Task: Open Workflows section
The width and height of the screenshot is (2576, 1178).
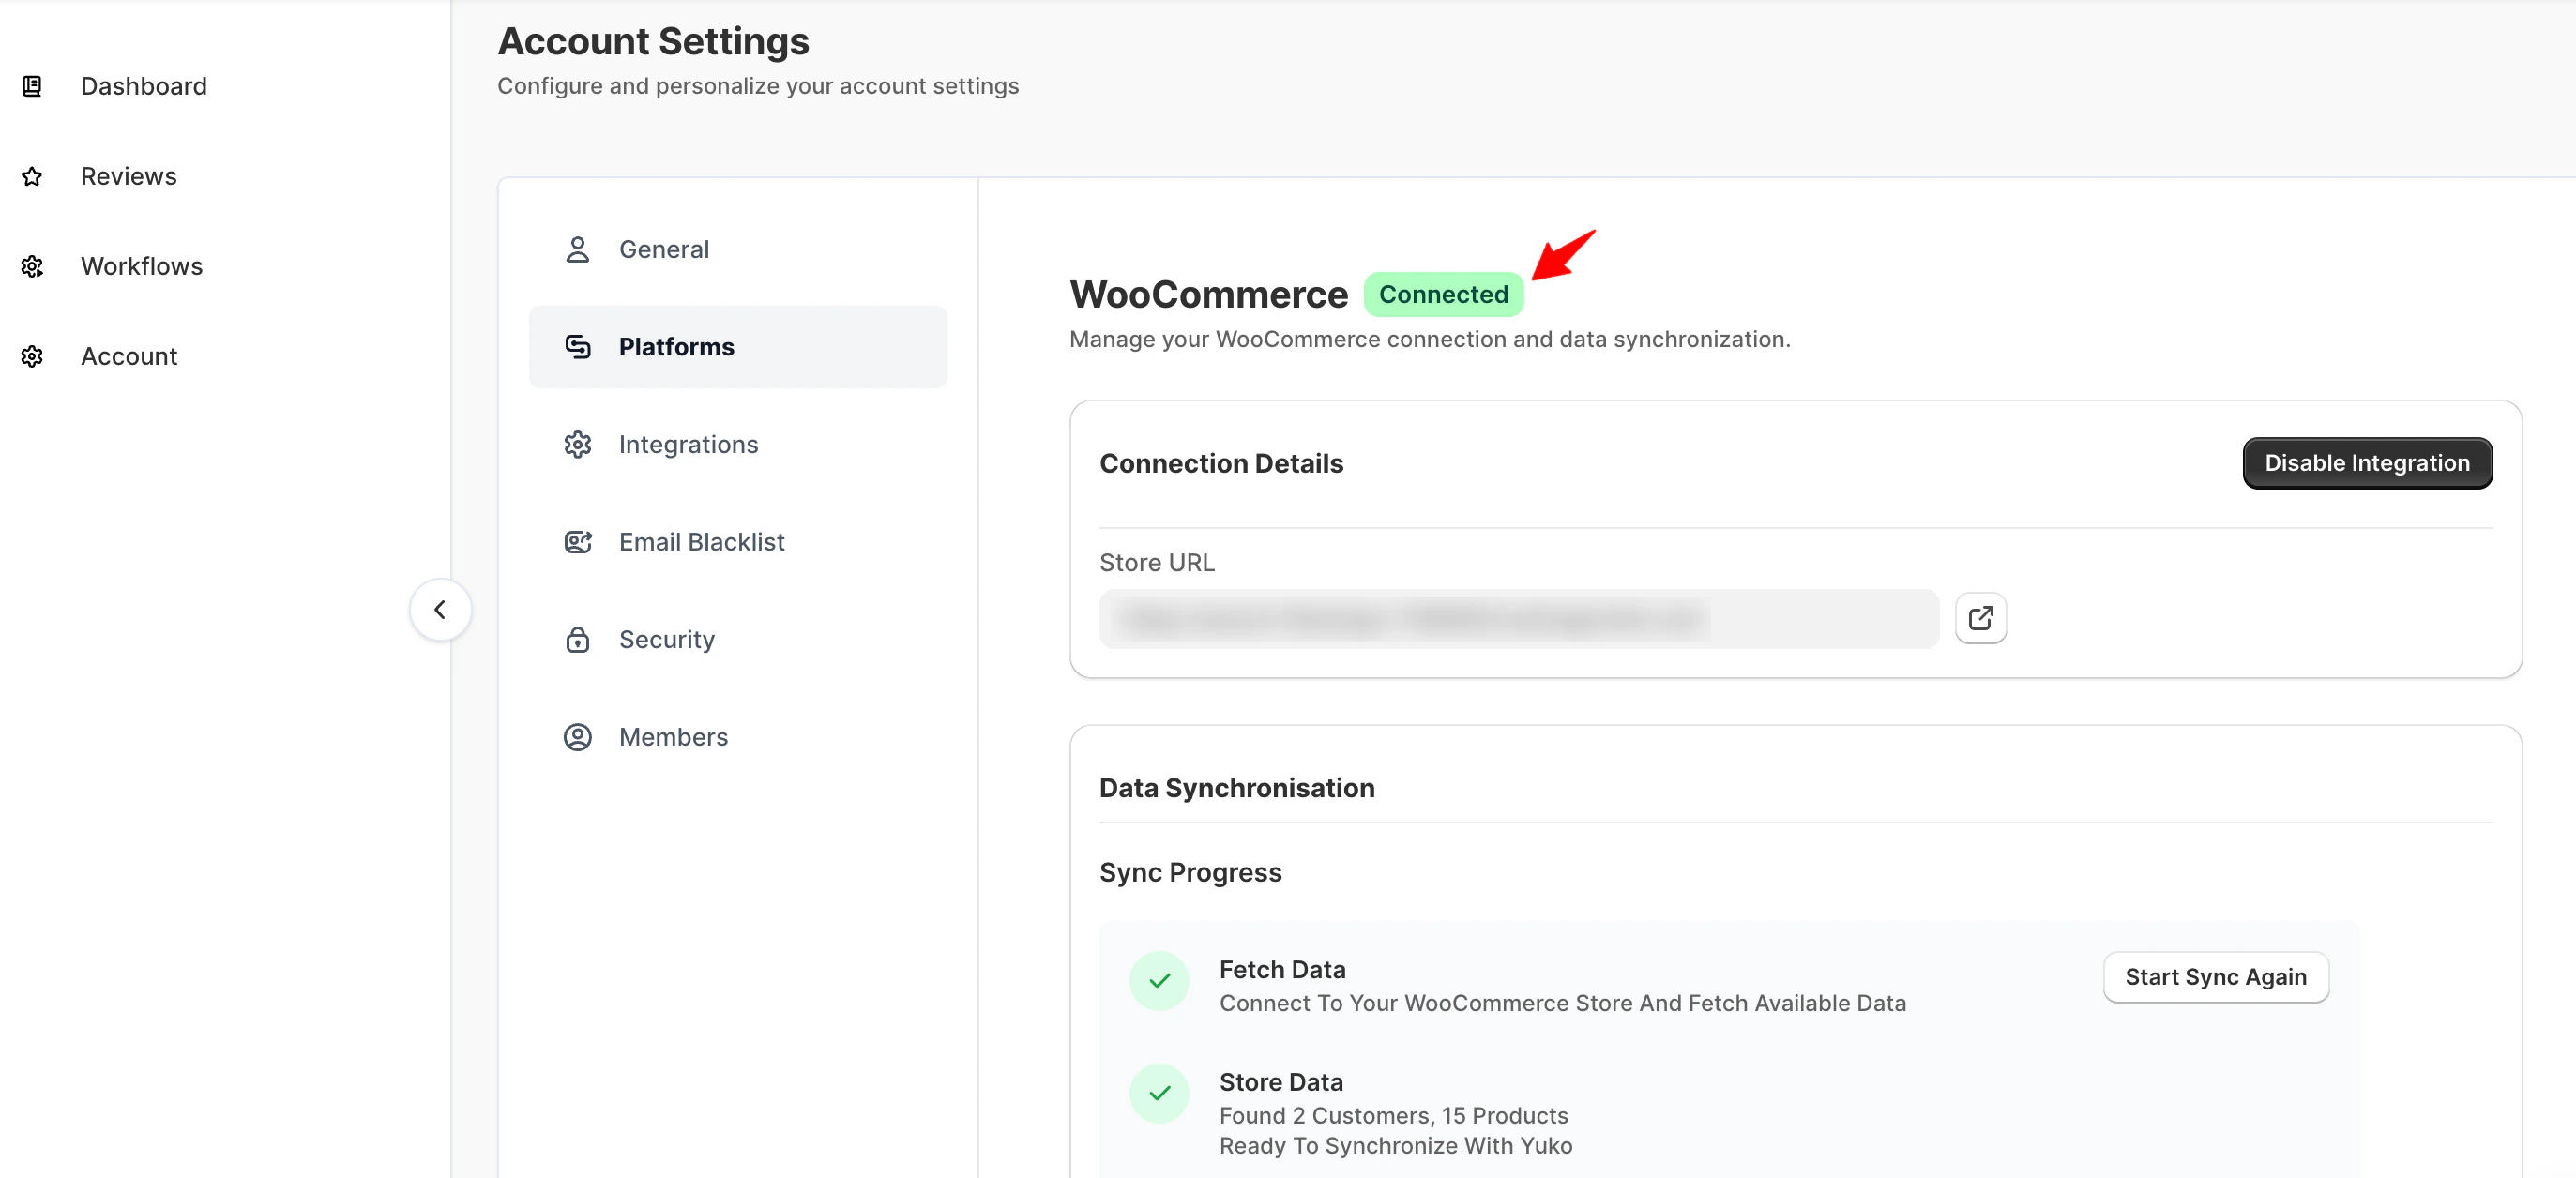Action: pyautogui.click(x=142, y=266)
